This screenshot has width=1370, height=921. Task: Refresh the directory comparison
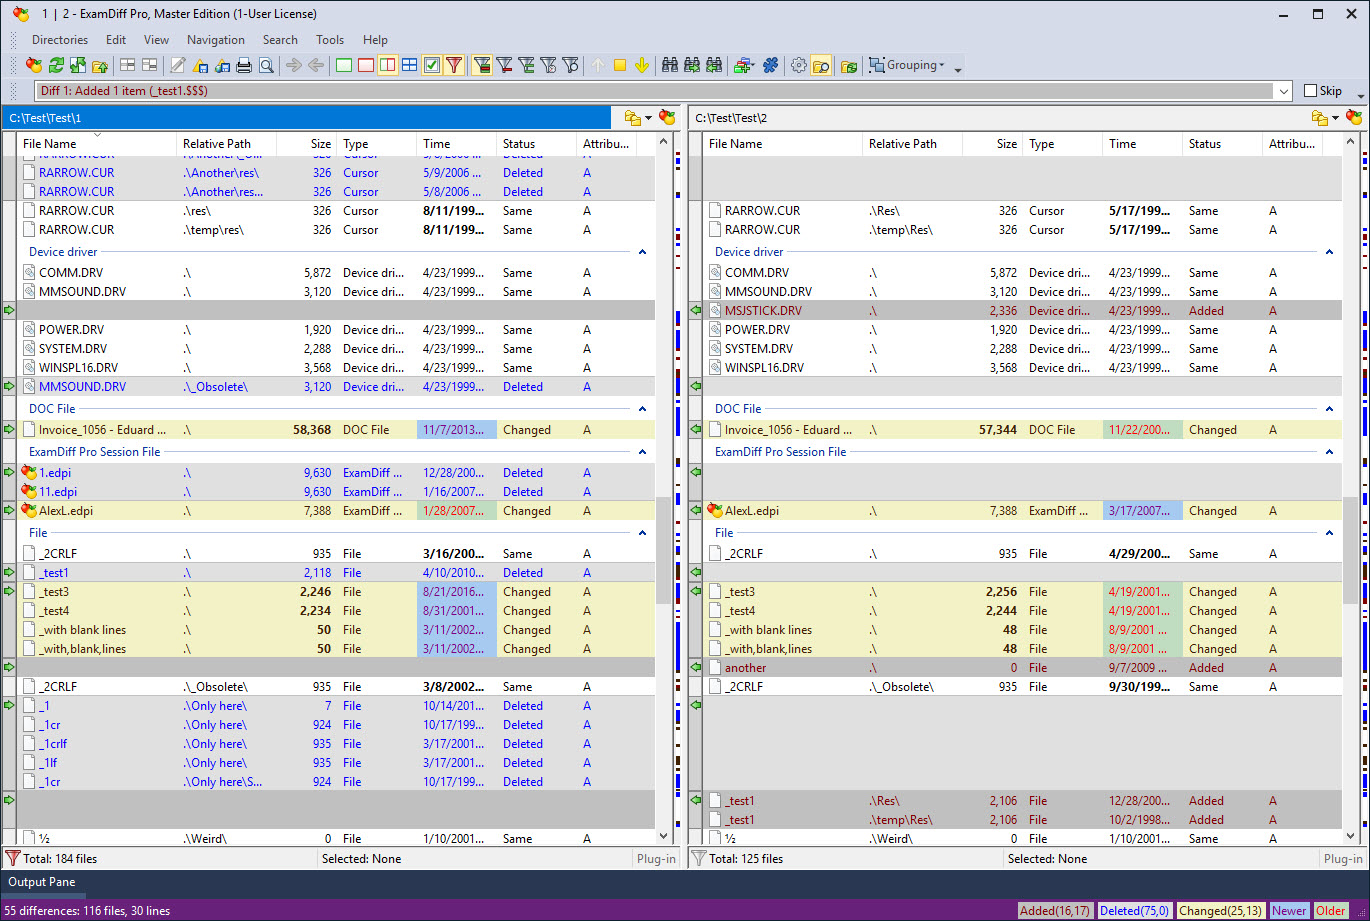(56, 64)
